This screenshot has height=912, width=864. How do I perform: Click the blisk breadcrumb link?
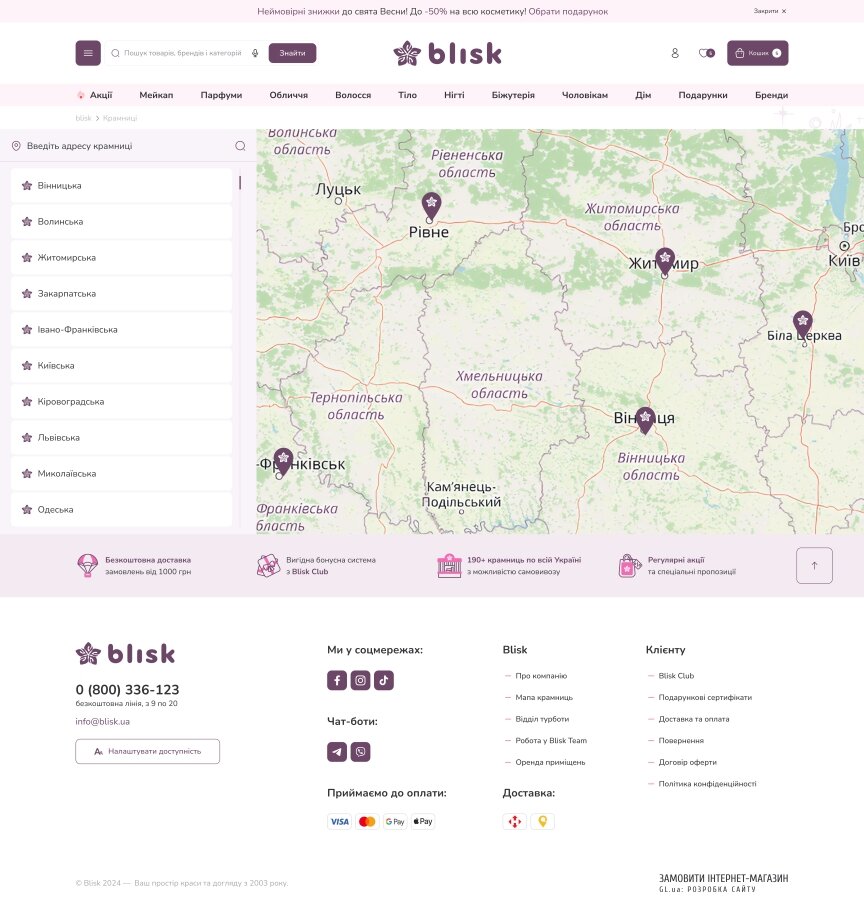[83, 118]
